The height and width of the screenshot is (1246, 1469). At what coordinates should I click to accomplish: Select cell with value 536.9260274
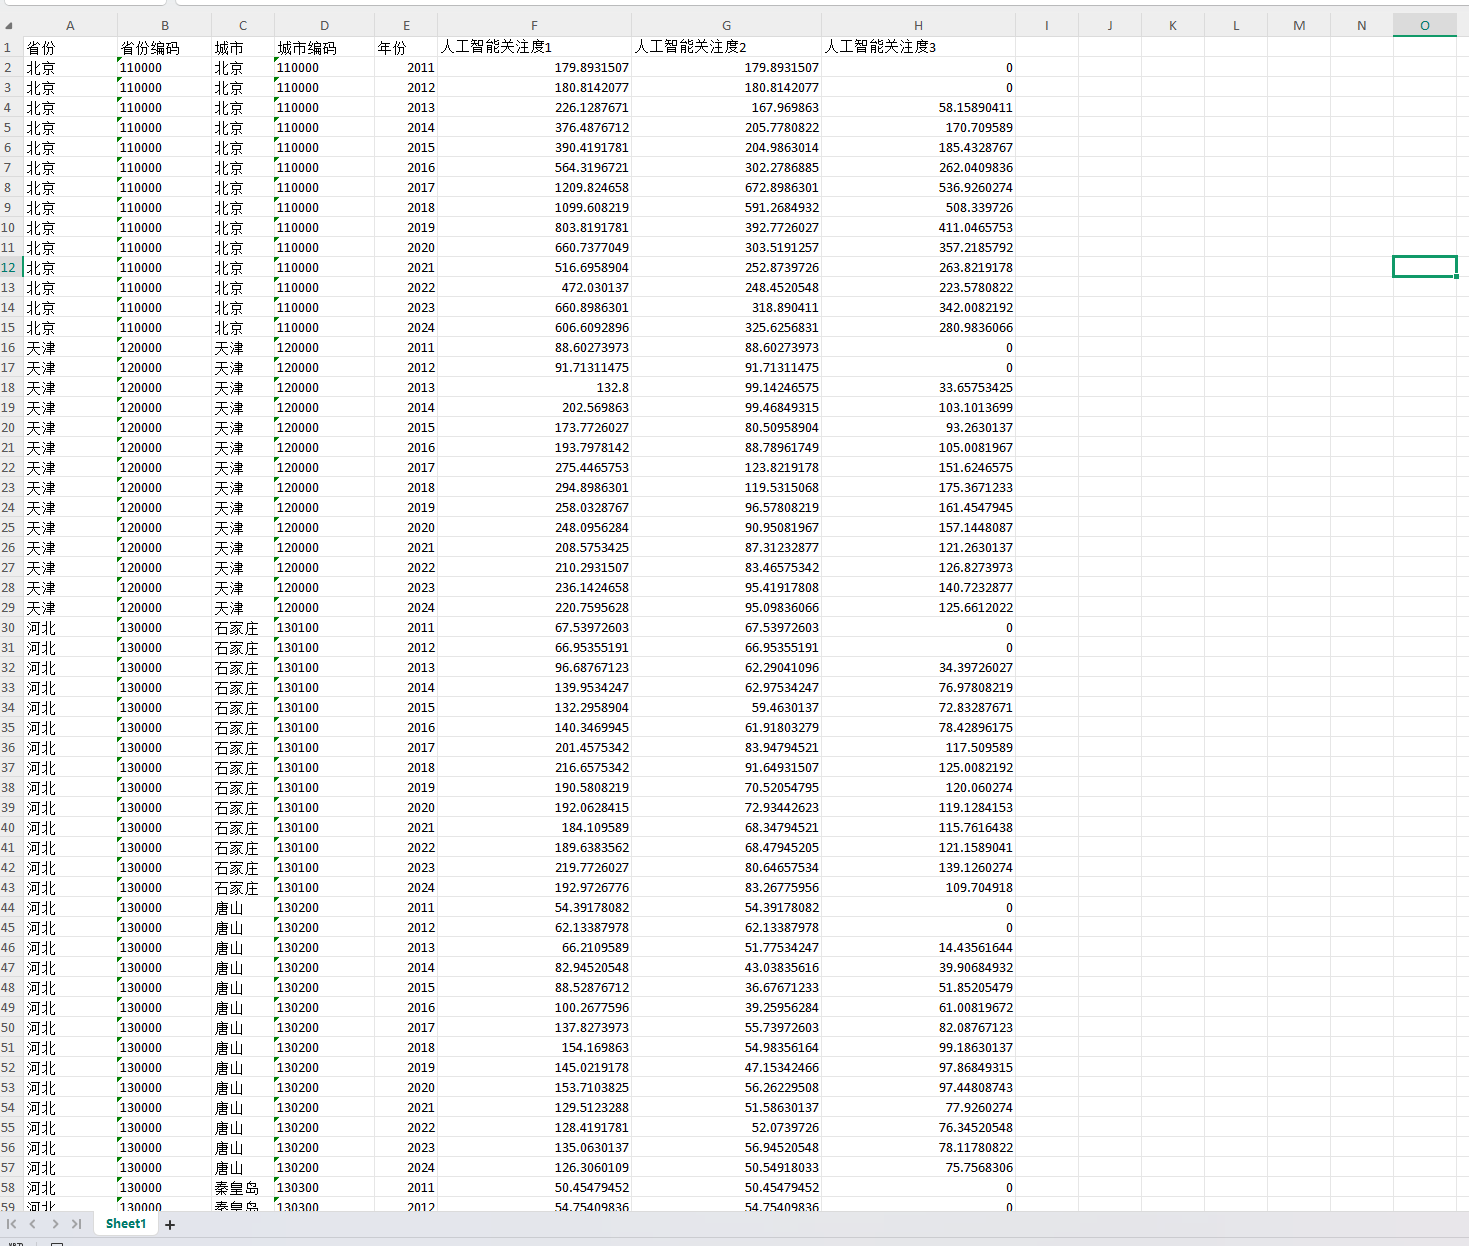click(x=918, y=187)
